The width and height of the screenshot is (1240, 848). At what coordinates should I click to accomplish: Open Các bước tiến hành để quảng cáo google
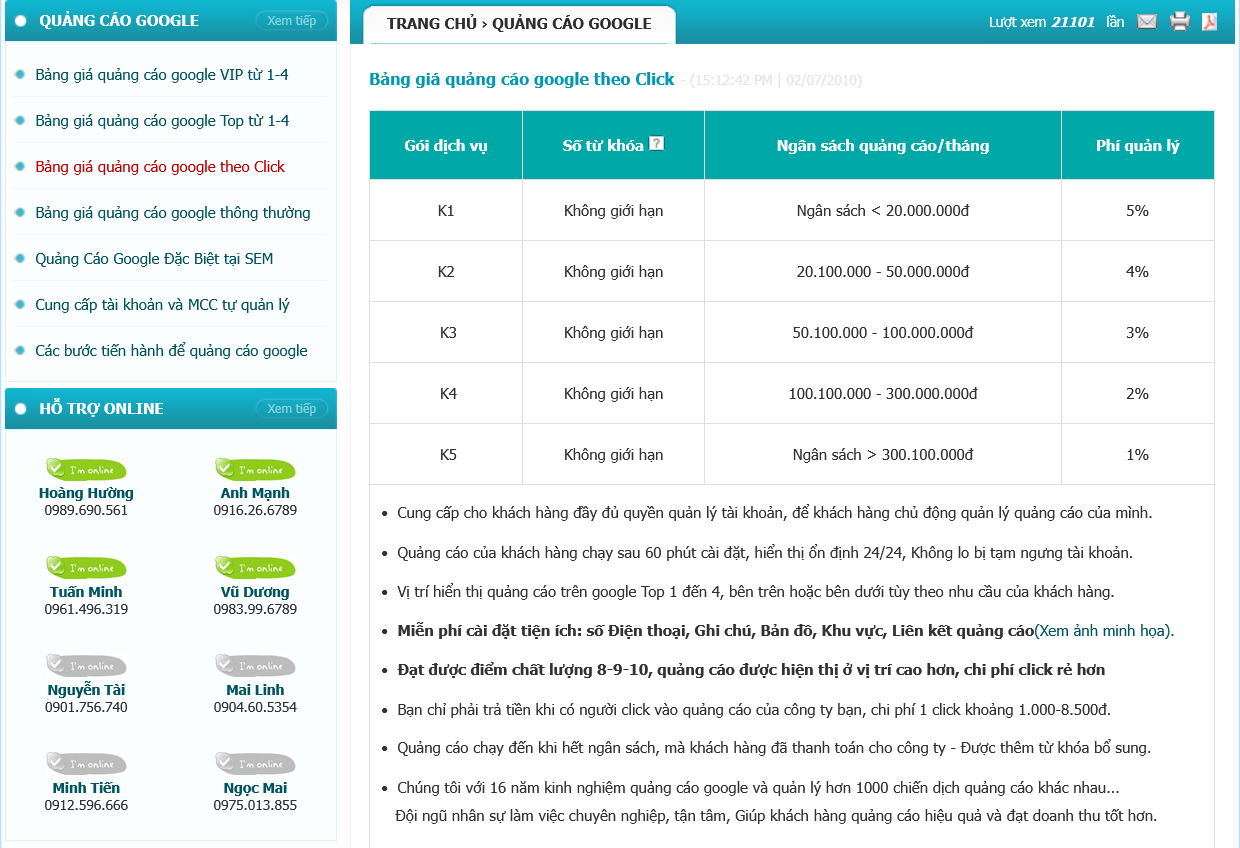tap(171, 351)
